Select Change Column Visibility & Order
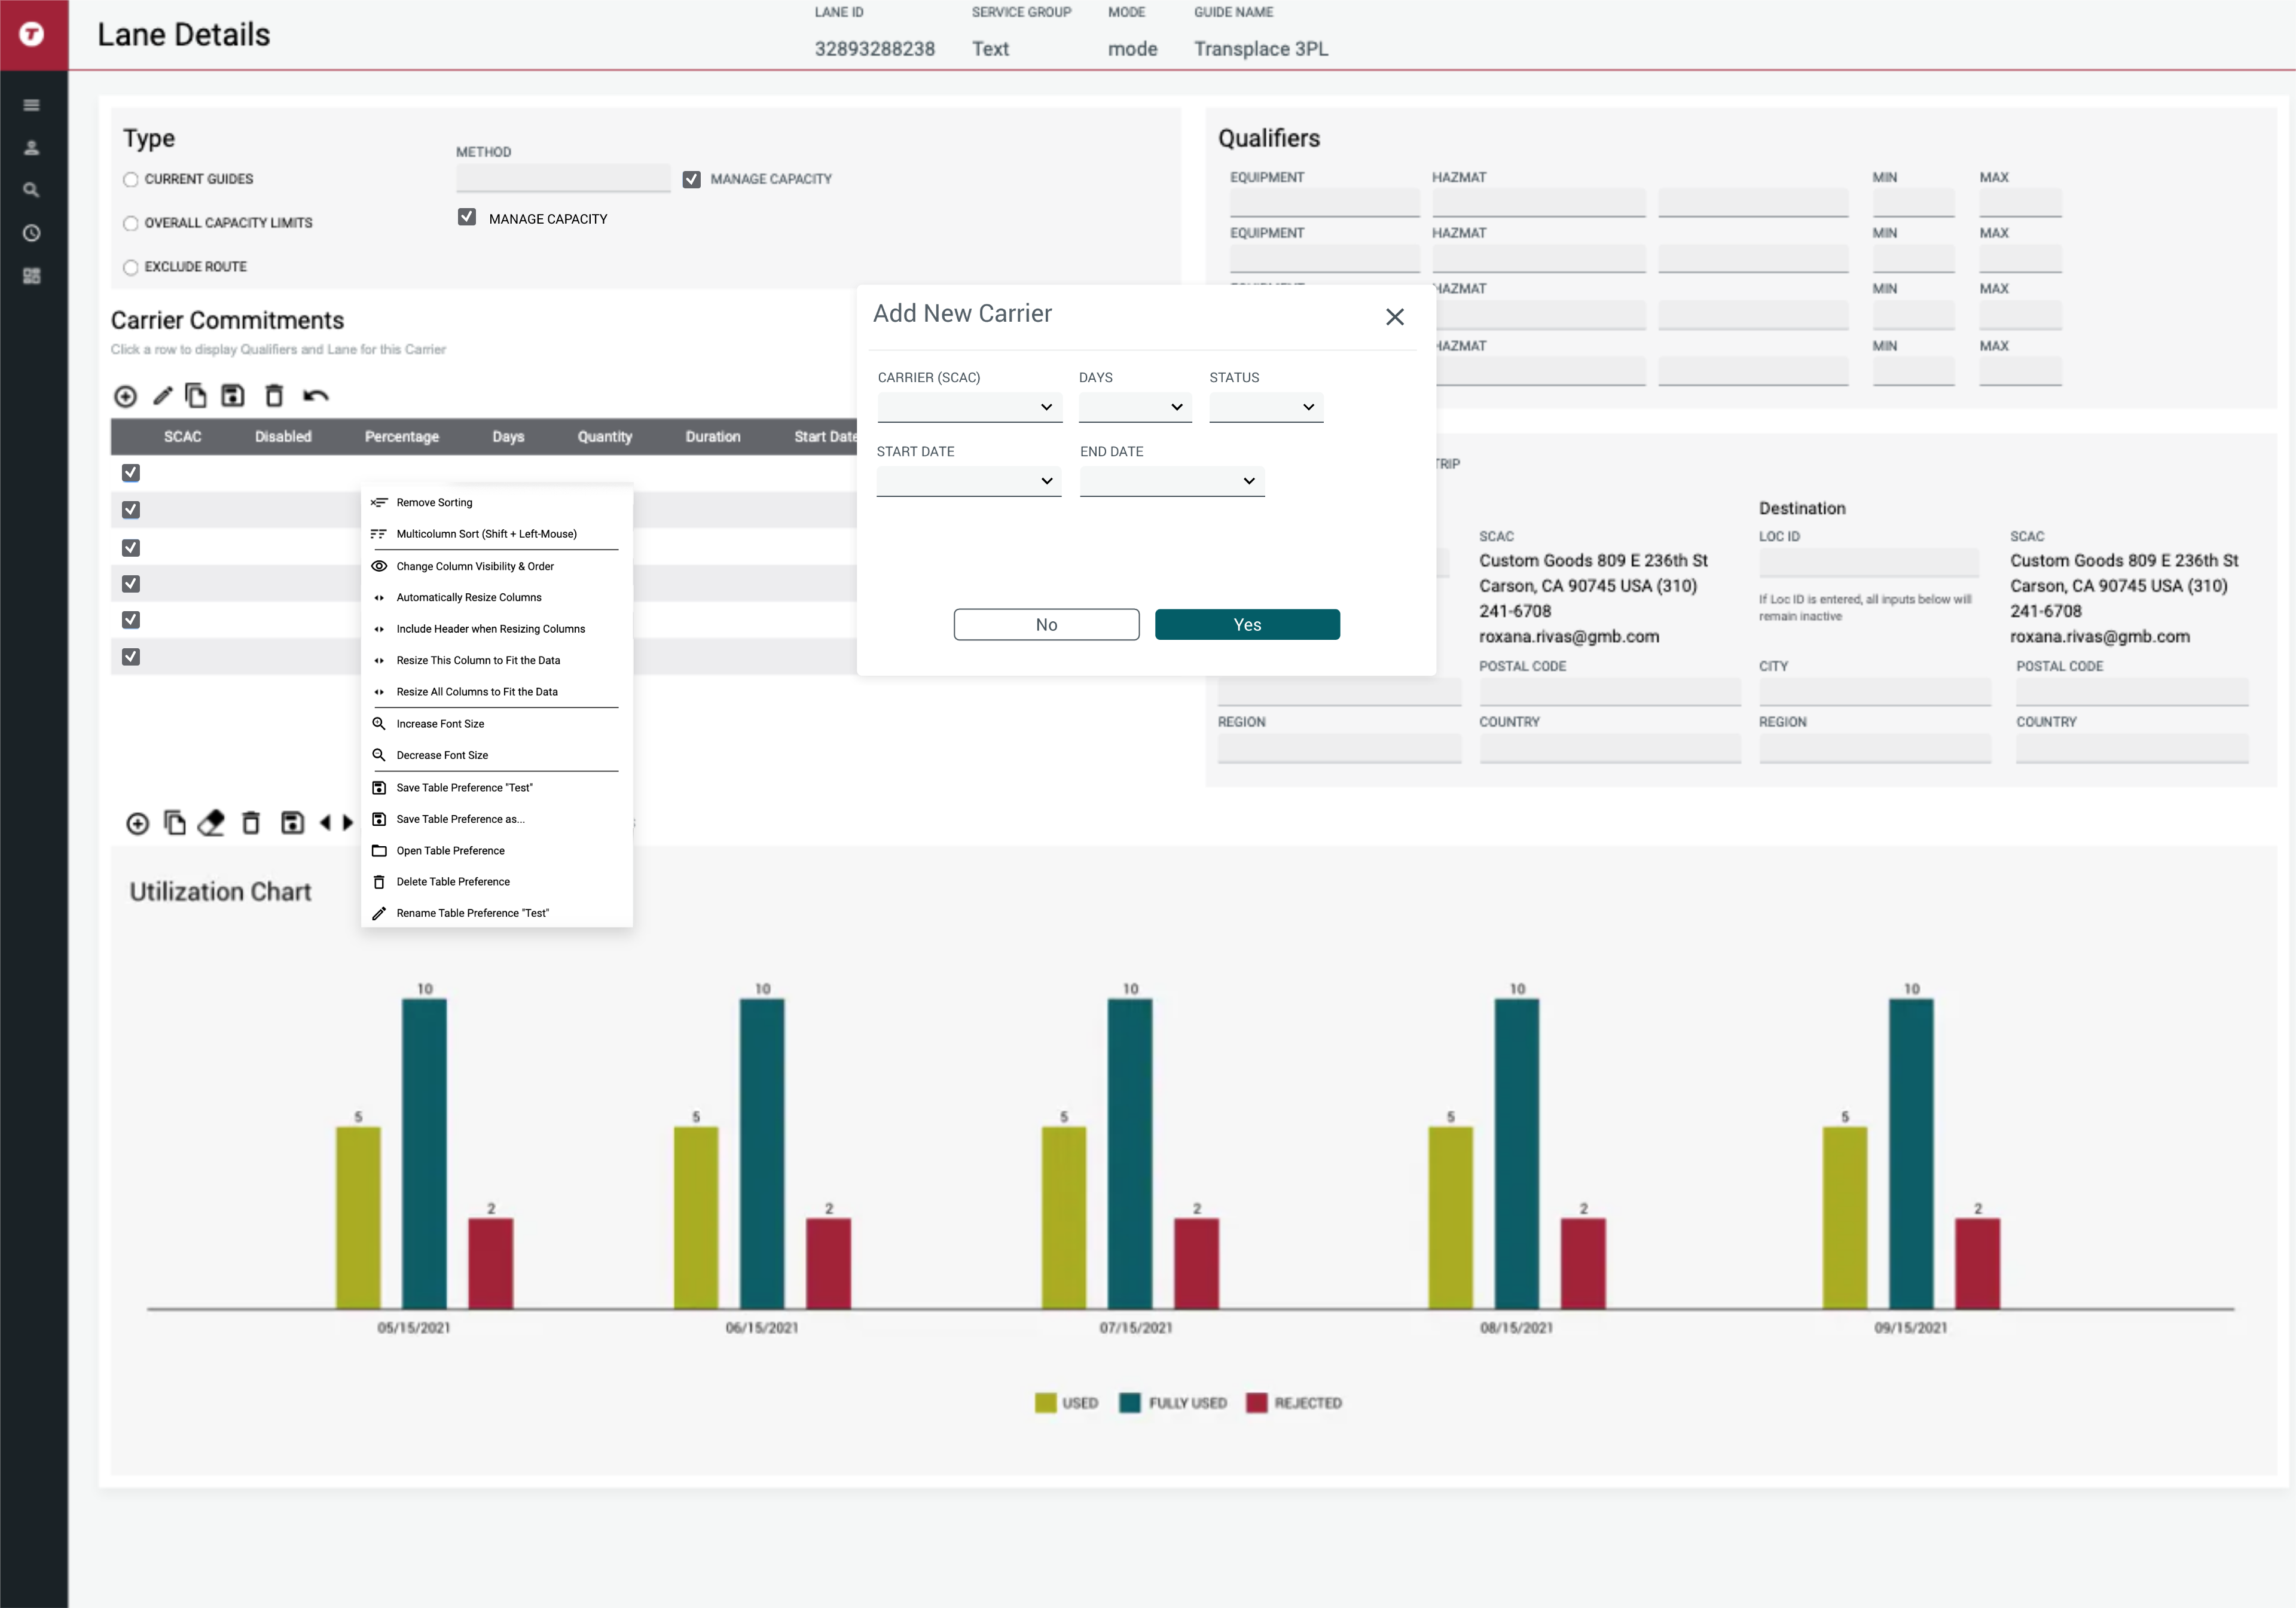Screen dimensions: 2296x1608 pyautogui.click(x=497, y=566)
